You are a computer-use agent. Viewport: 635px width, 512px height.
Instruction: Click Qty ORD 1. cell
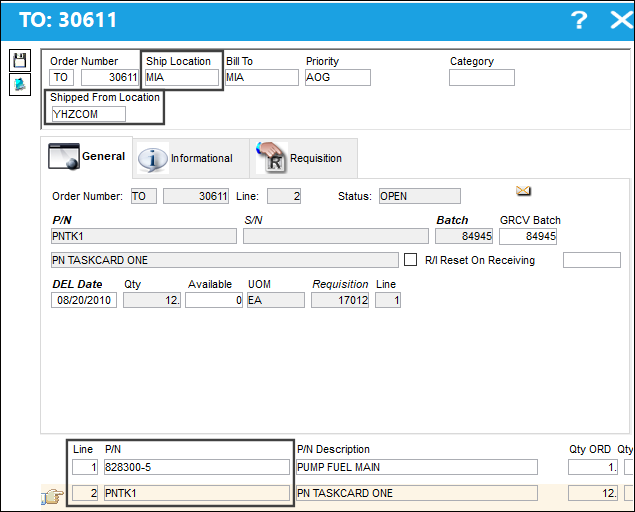click(593, 467)
